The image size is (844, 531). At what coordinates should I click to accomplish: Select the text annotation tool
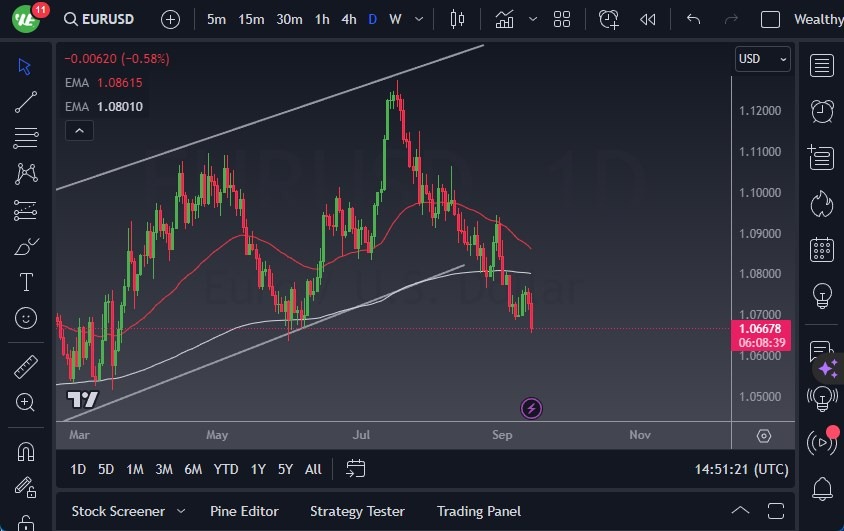pos(26,282)
